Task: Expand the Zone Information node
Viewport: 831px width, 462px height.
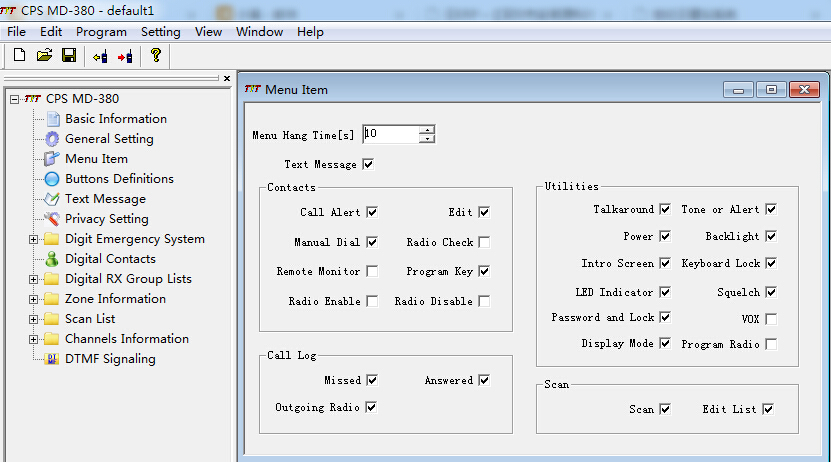Action: click(x=33, y=299)
